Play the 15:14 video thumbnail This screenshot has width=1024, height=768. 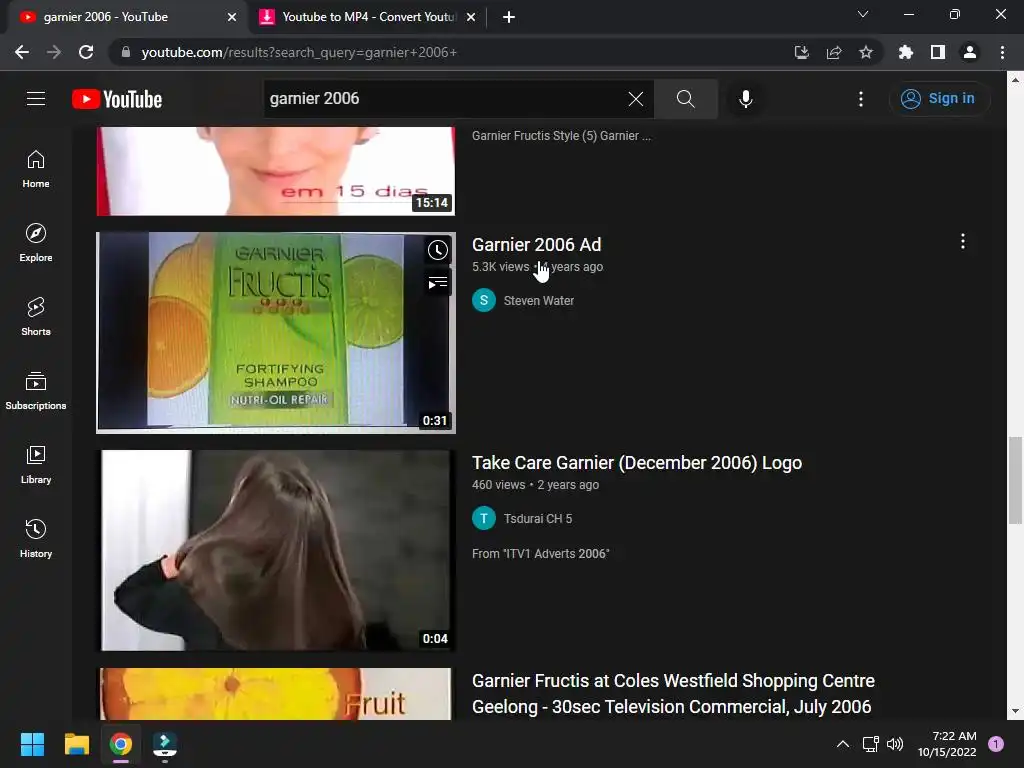[x=276, y=171]
